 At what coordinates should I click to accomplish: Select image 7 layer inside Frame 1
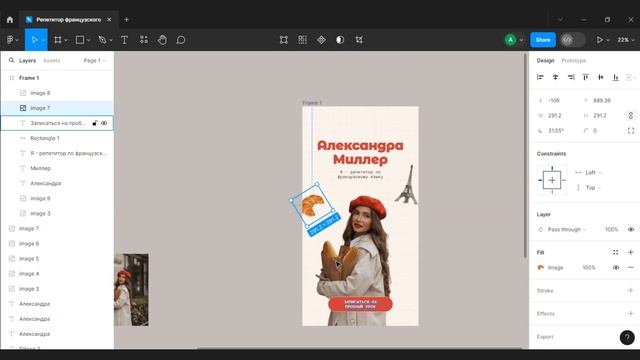click(x=57, y=108)
